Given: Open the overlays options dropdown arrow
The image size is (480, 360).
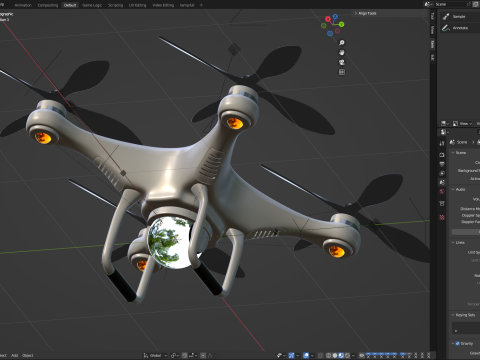Looking at the screenshot, I should point(312,355).
